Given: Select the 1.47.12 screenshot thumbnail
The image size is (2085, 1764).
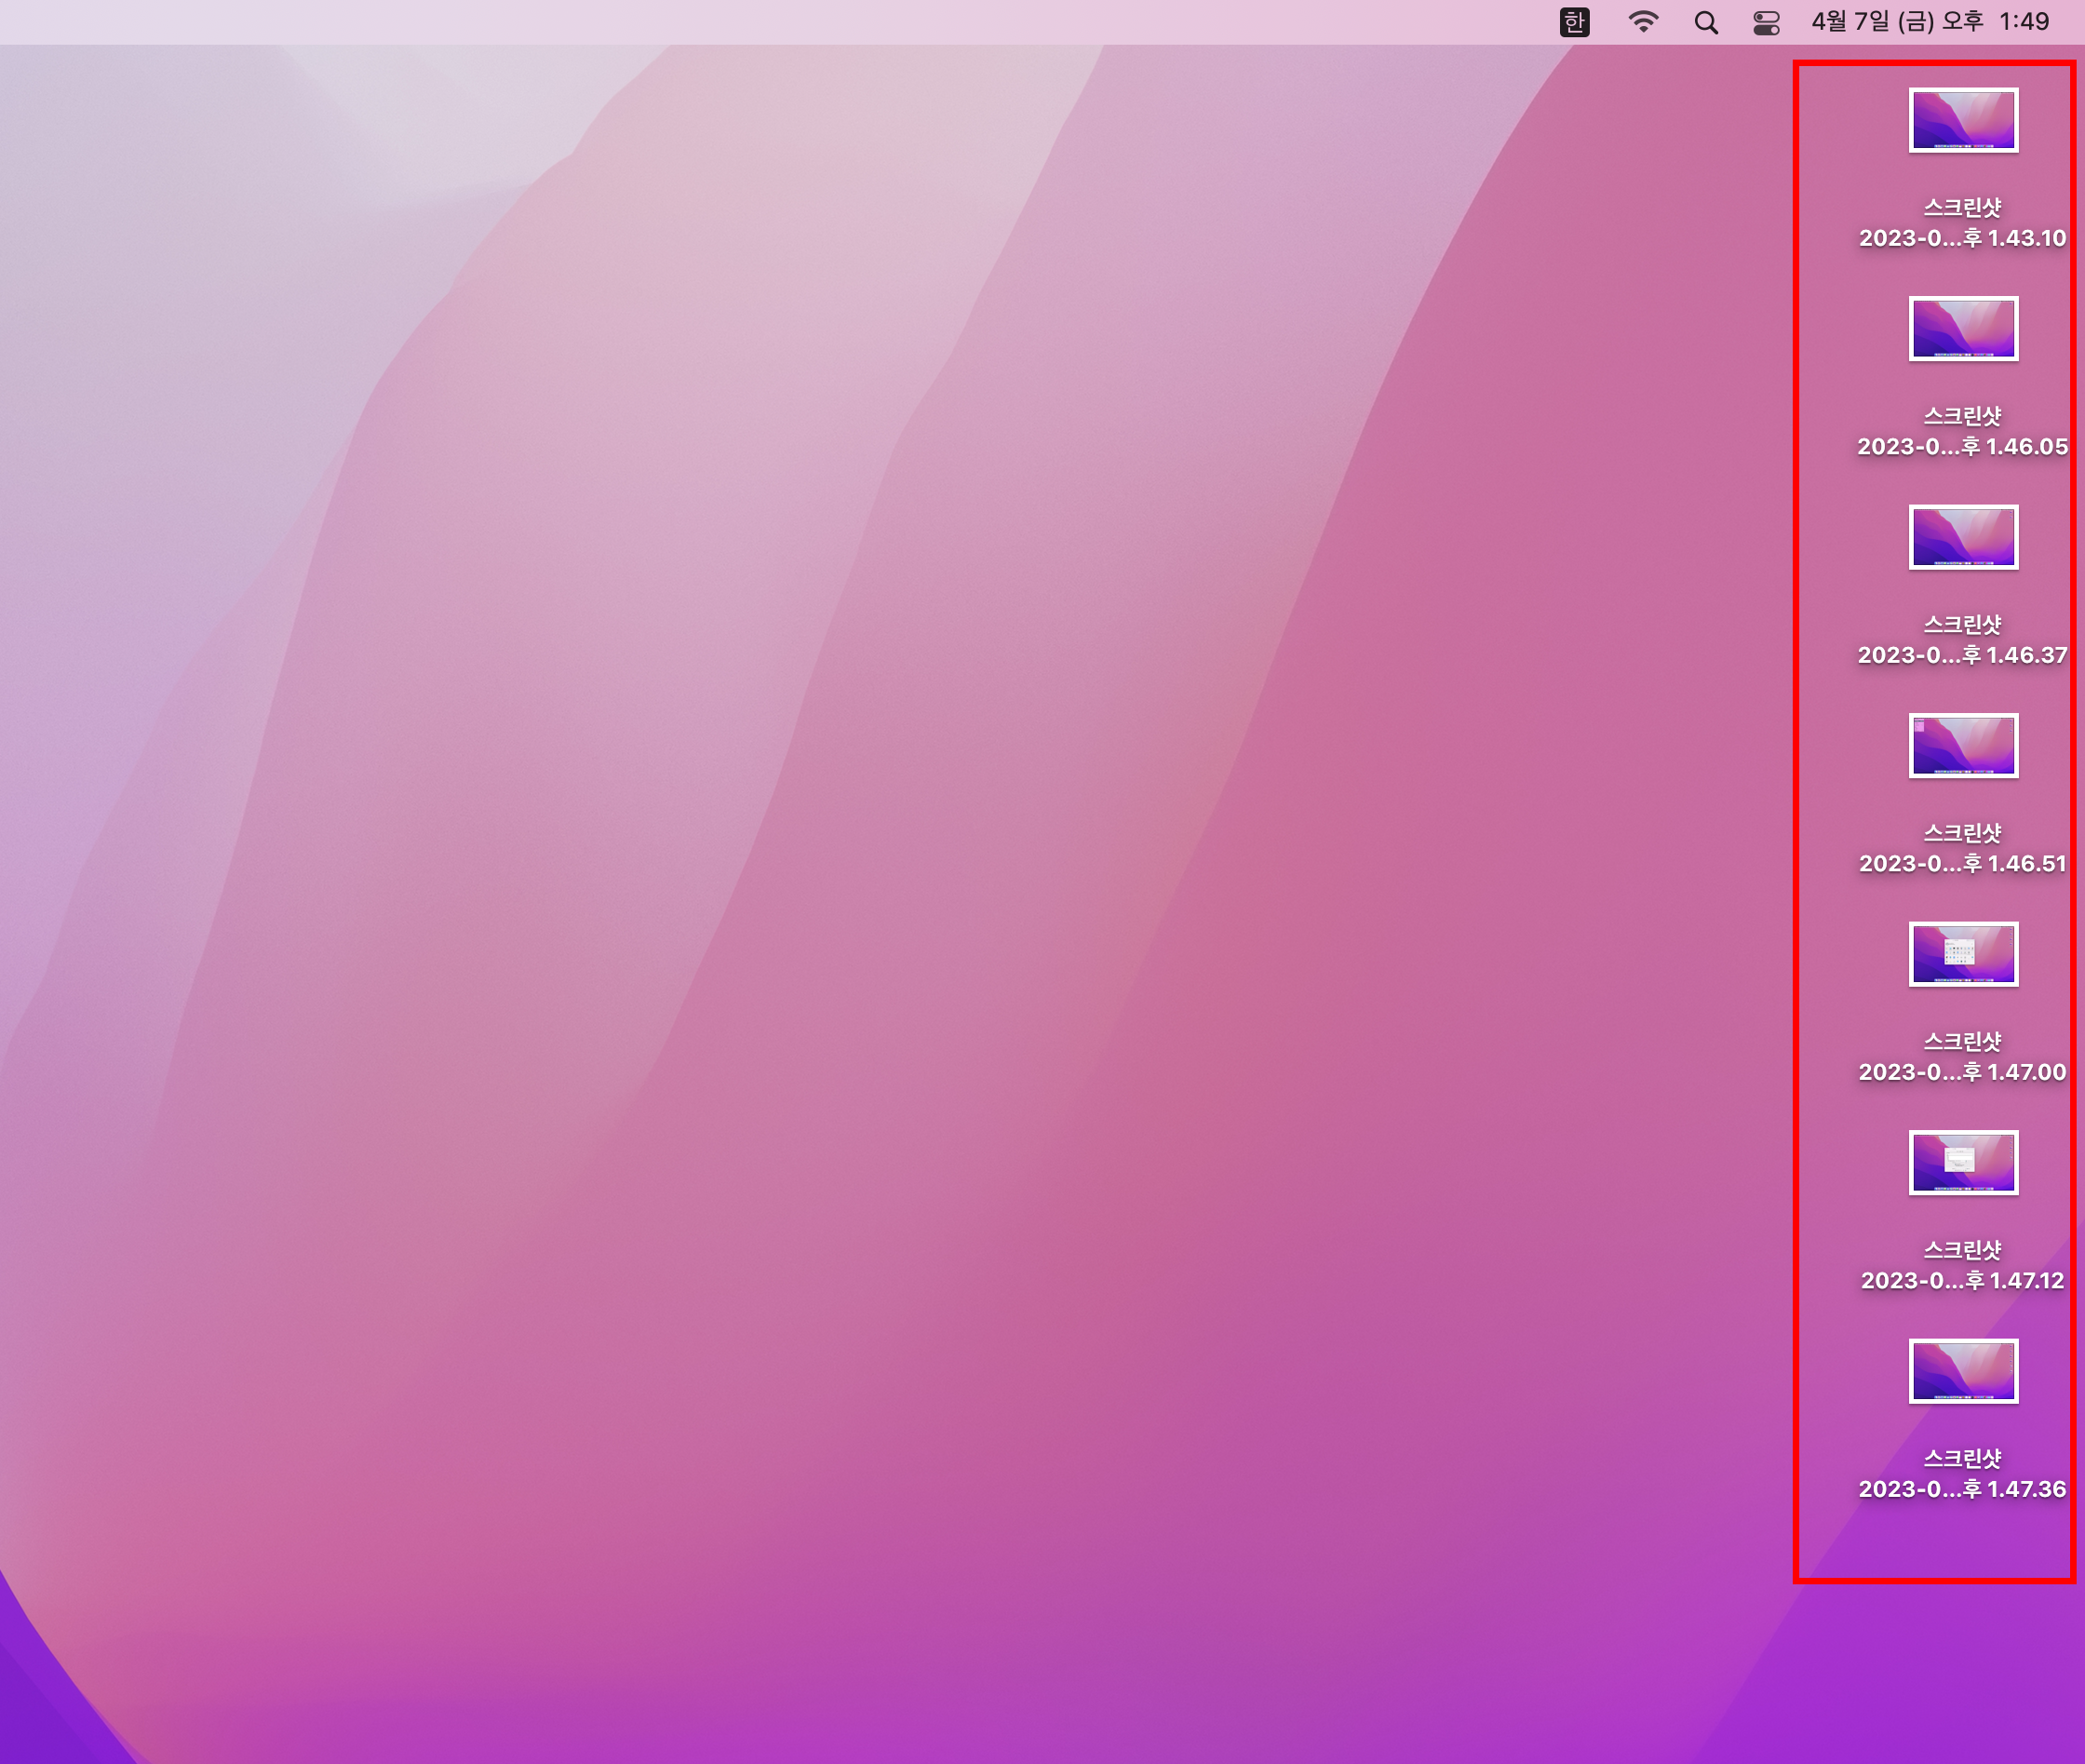Looking at the screenshot, I should point(1962,1162).
